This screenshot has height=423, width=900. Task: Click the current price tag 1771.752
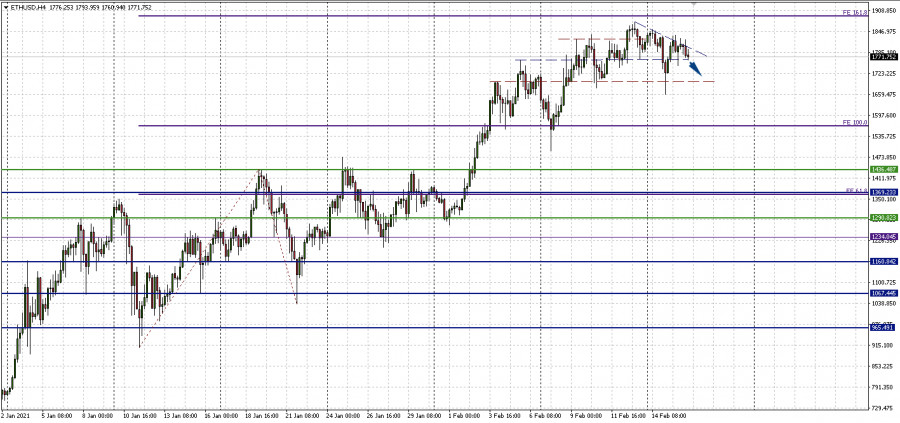[881, 59]
